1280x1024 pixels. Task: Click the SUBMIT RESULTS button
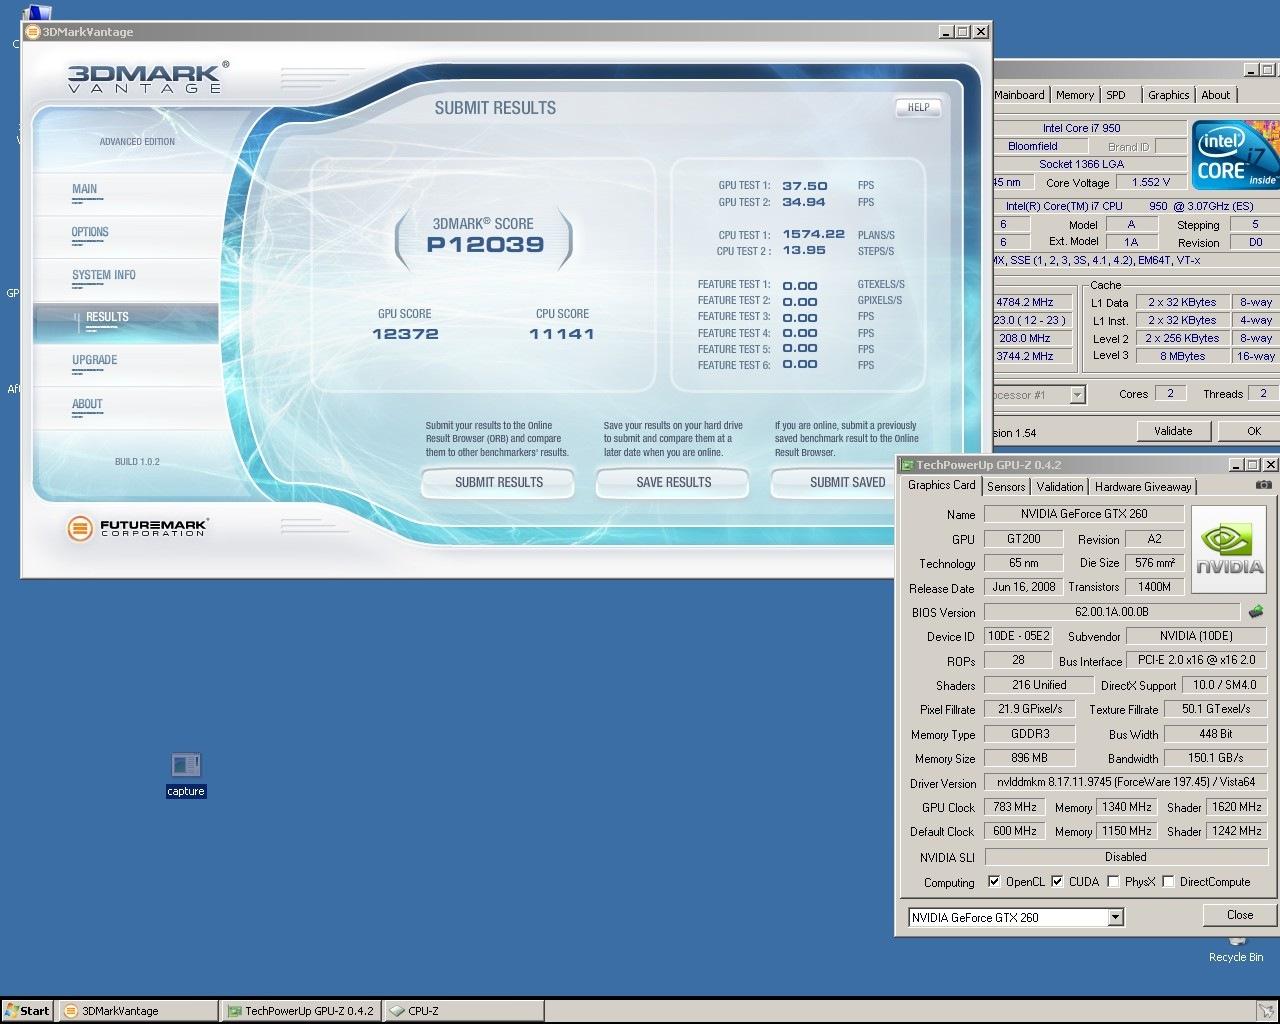click(498, 482)
